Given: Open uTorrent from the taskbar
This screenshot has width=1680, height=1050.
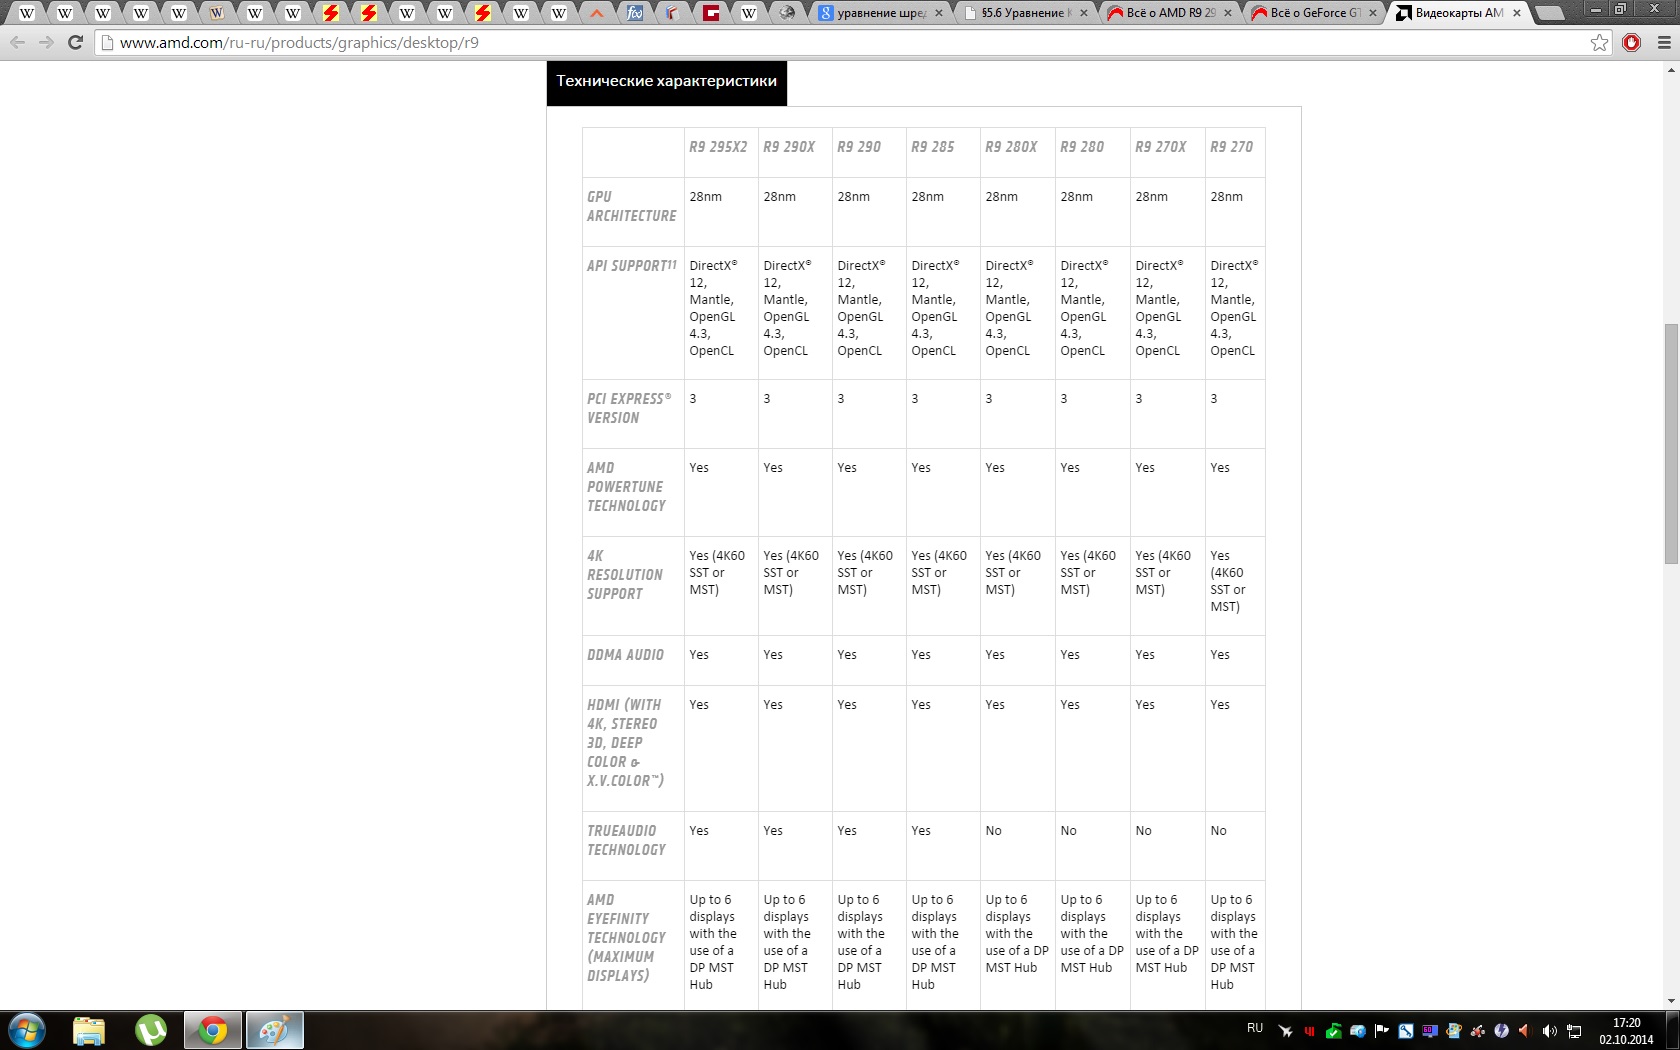Looking at the screenshot, I should (x=151, y=1030).
